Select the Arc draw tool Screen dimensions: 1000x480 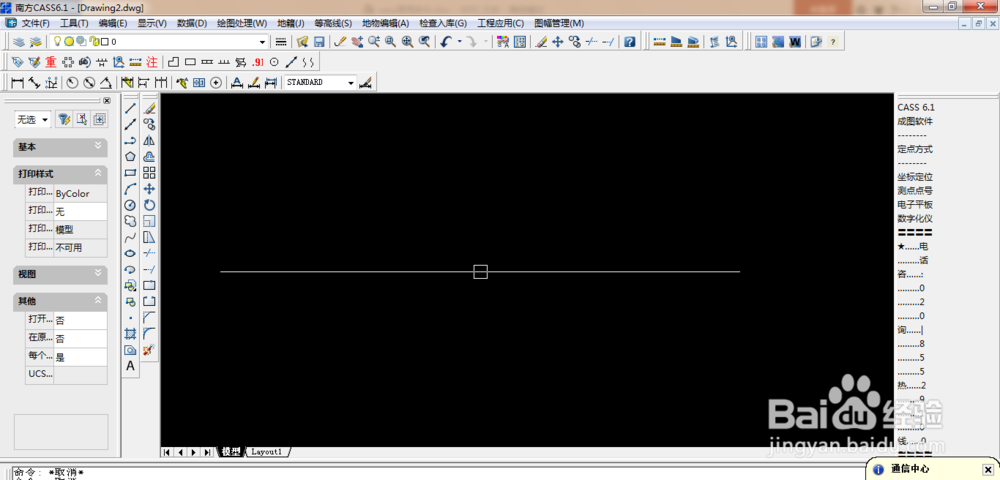point(130,189)
